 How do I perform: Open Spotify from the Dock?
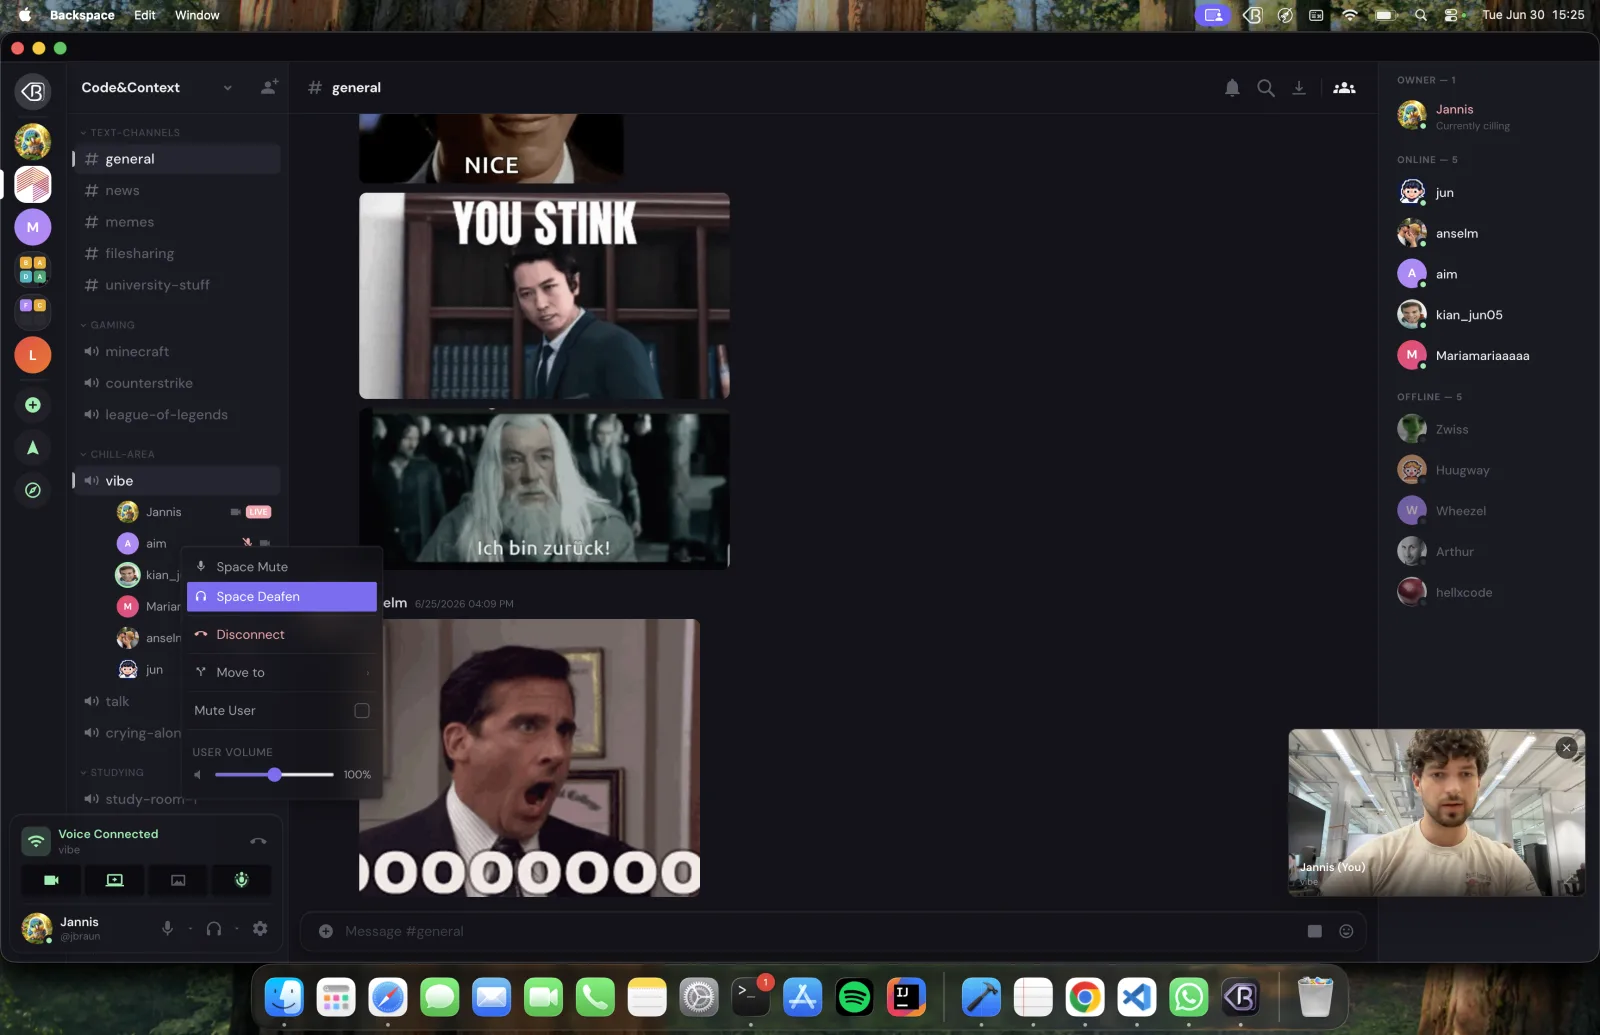click(x=855, y=997)
